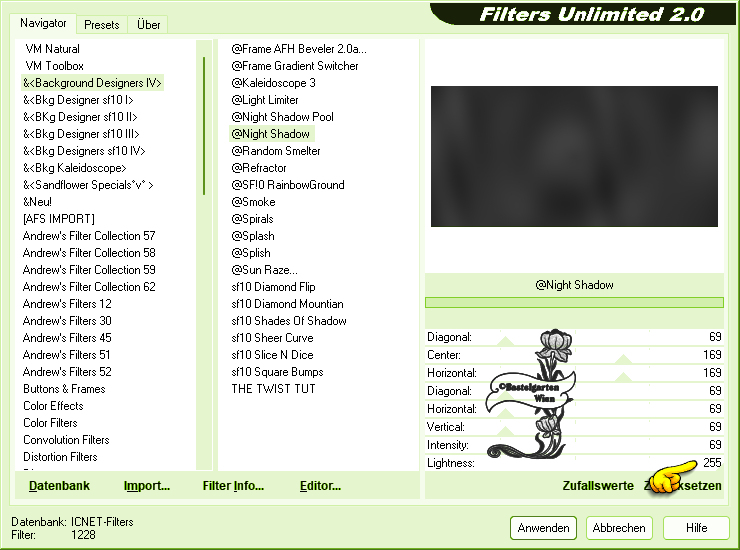Screen dimensions: 740x550
Task: Choose the @Night Shadow filter
Action: tap(272, 134)
